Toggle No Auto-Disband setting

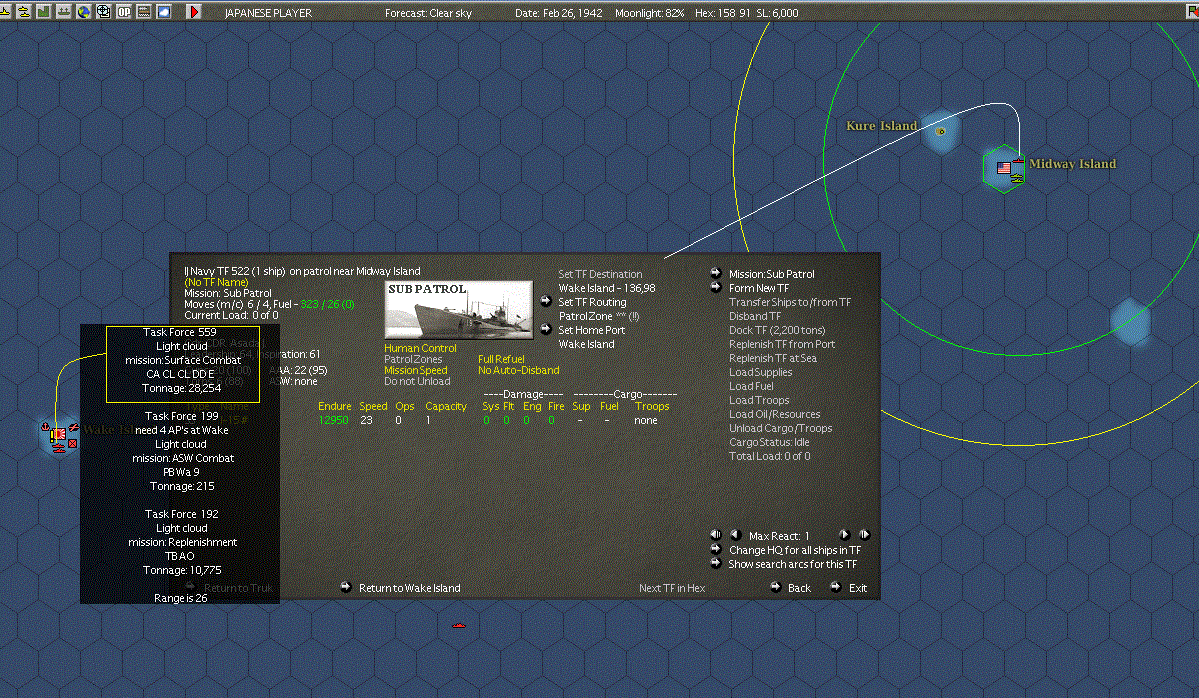tap(518, 370)
